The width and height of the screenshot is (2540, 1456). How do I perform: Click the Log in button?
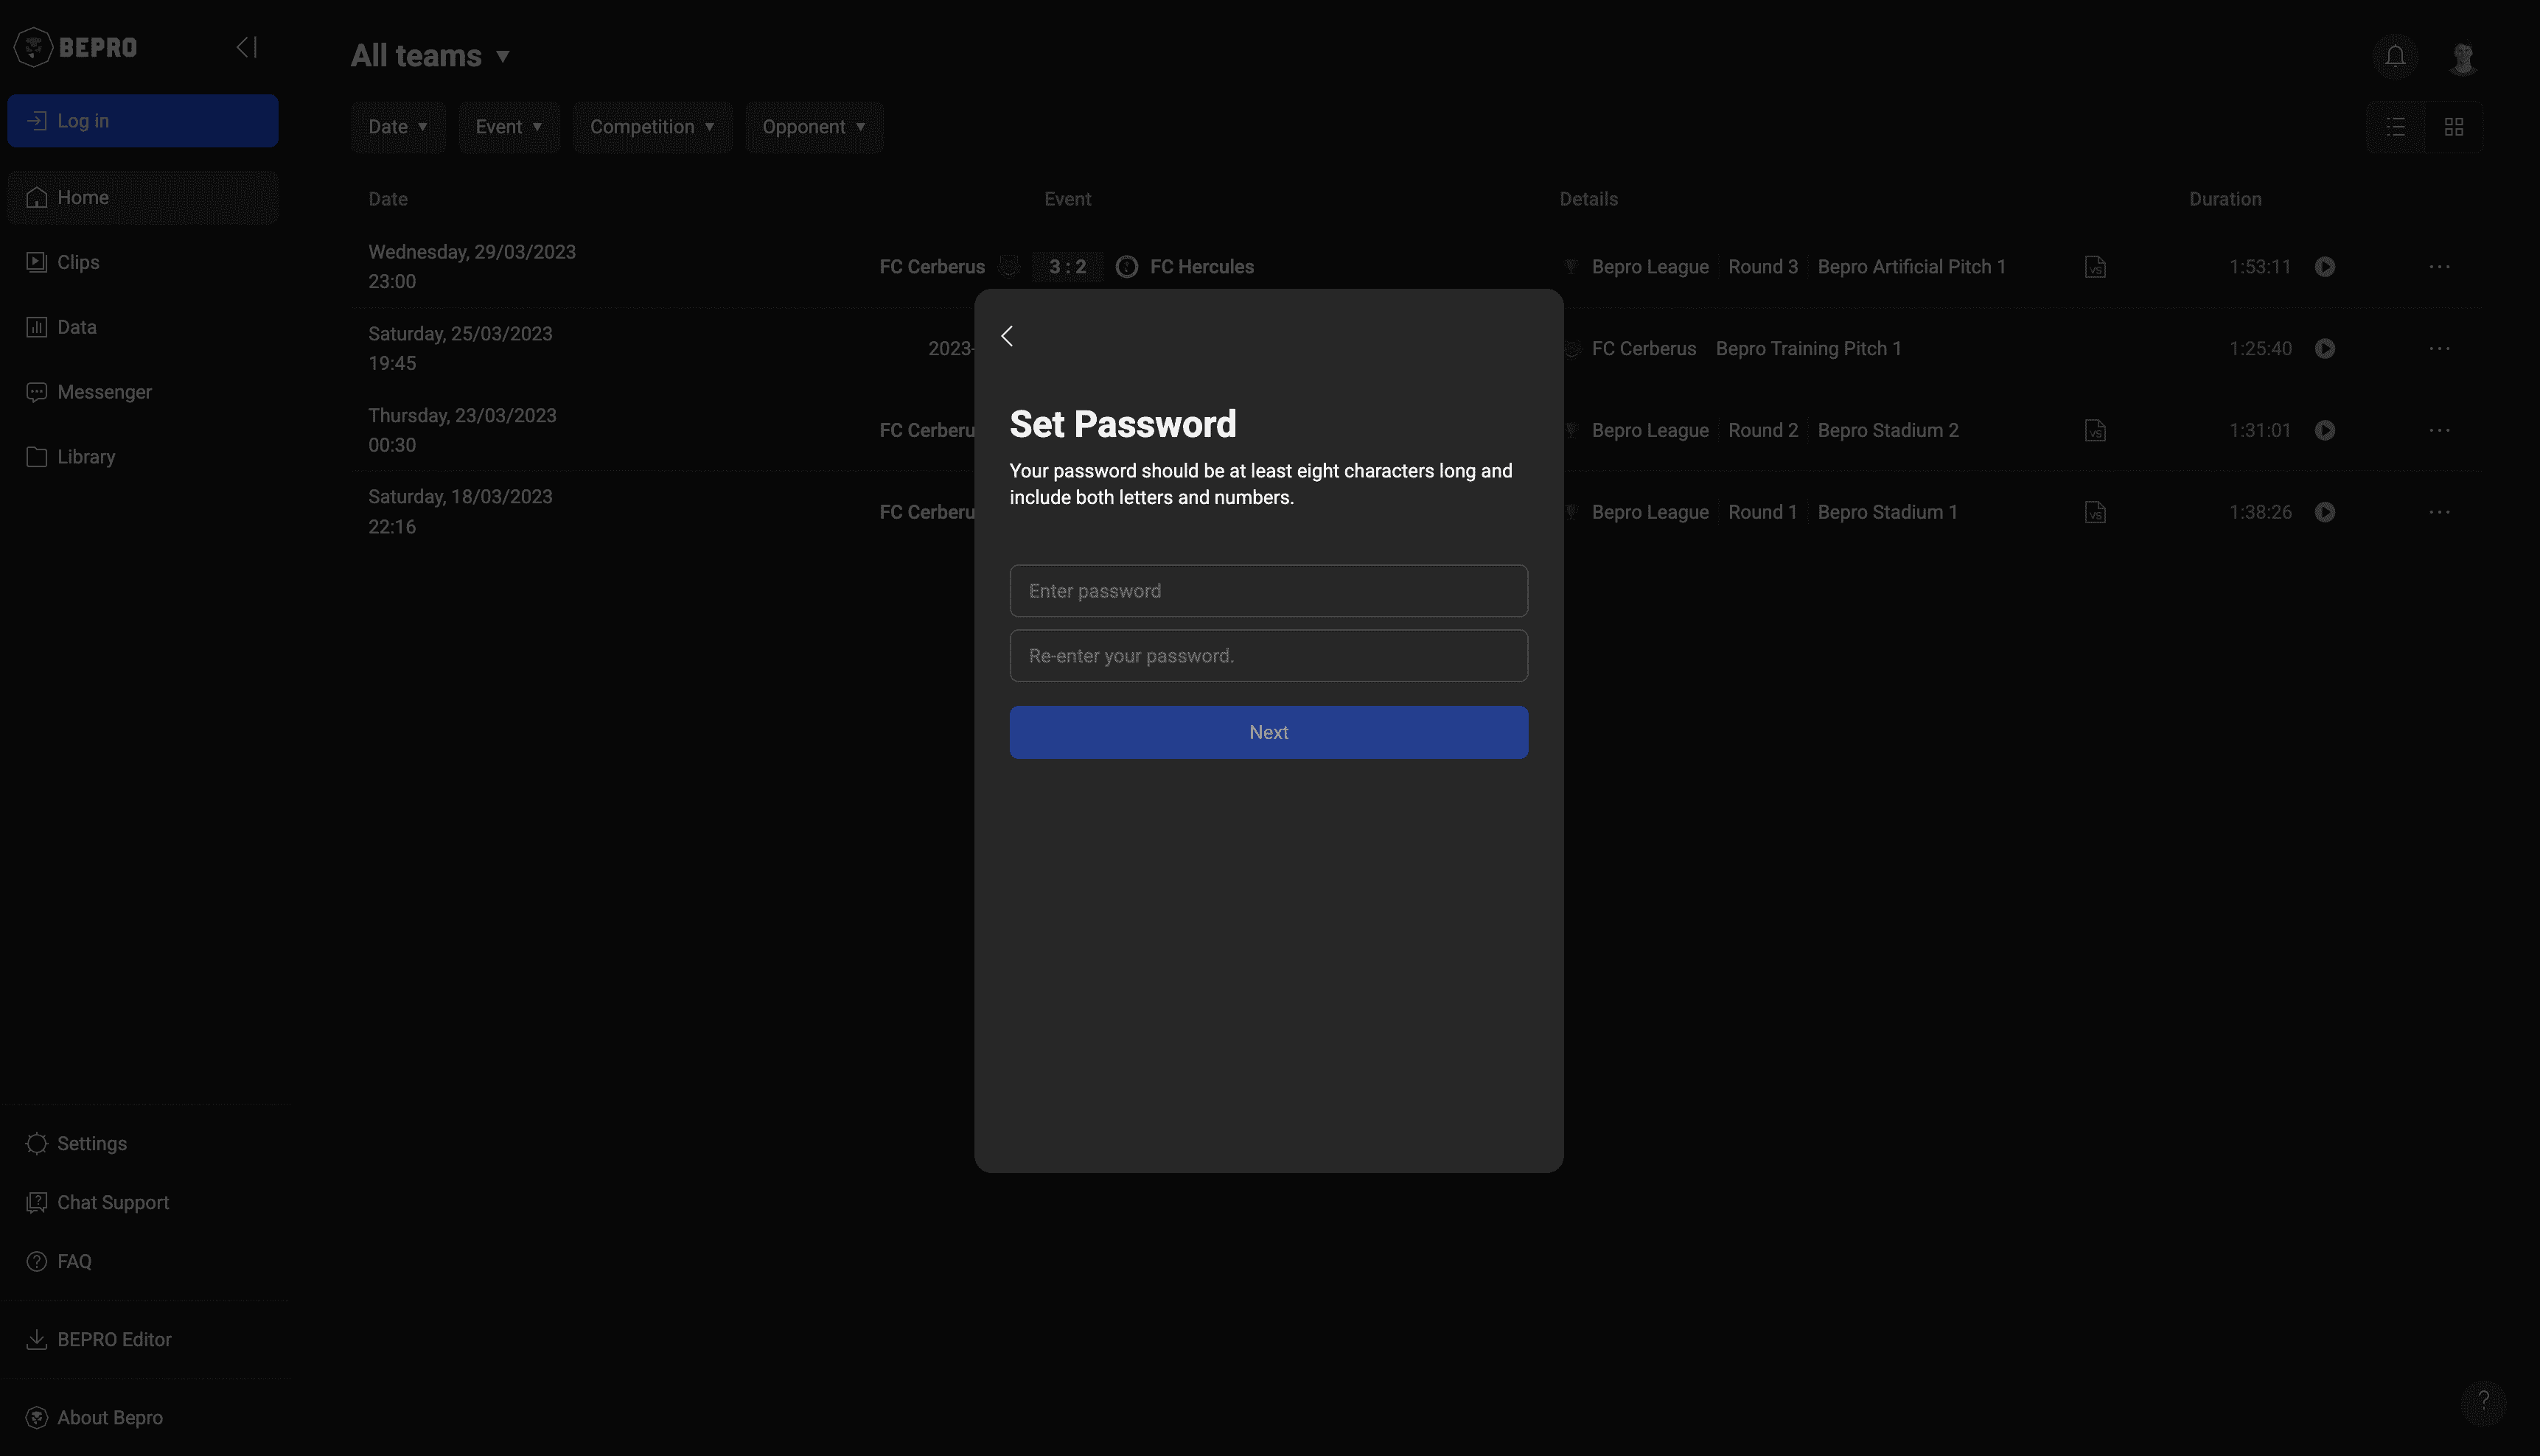(142, 121)
